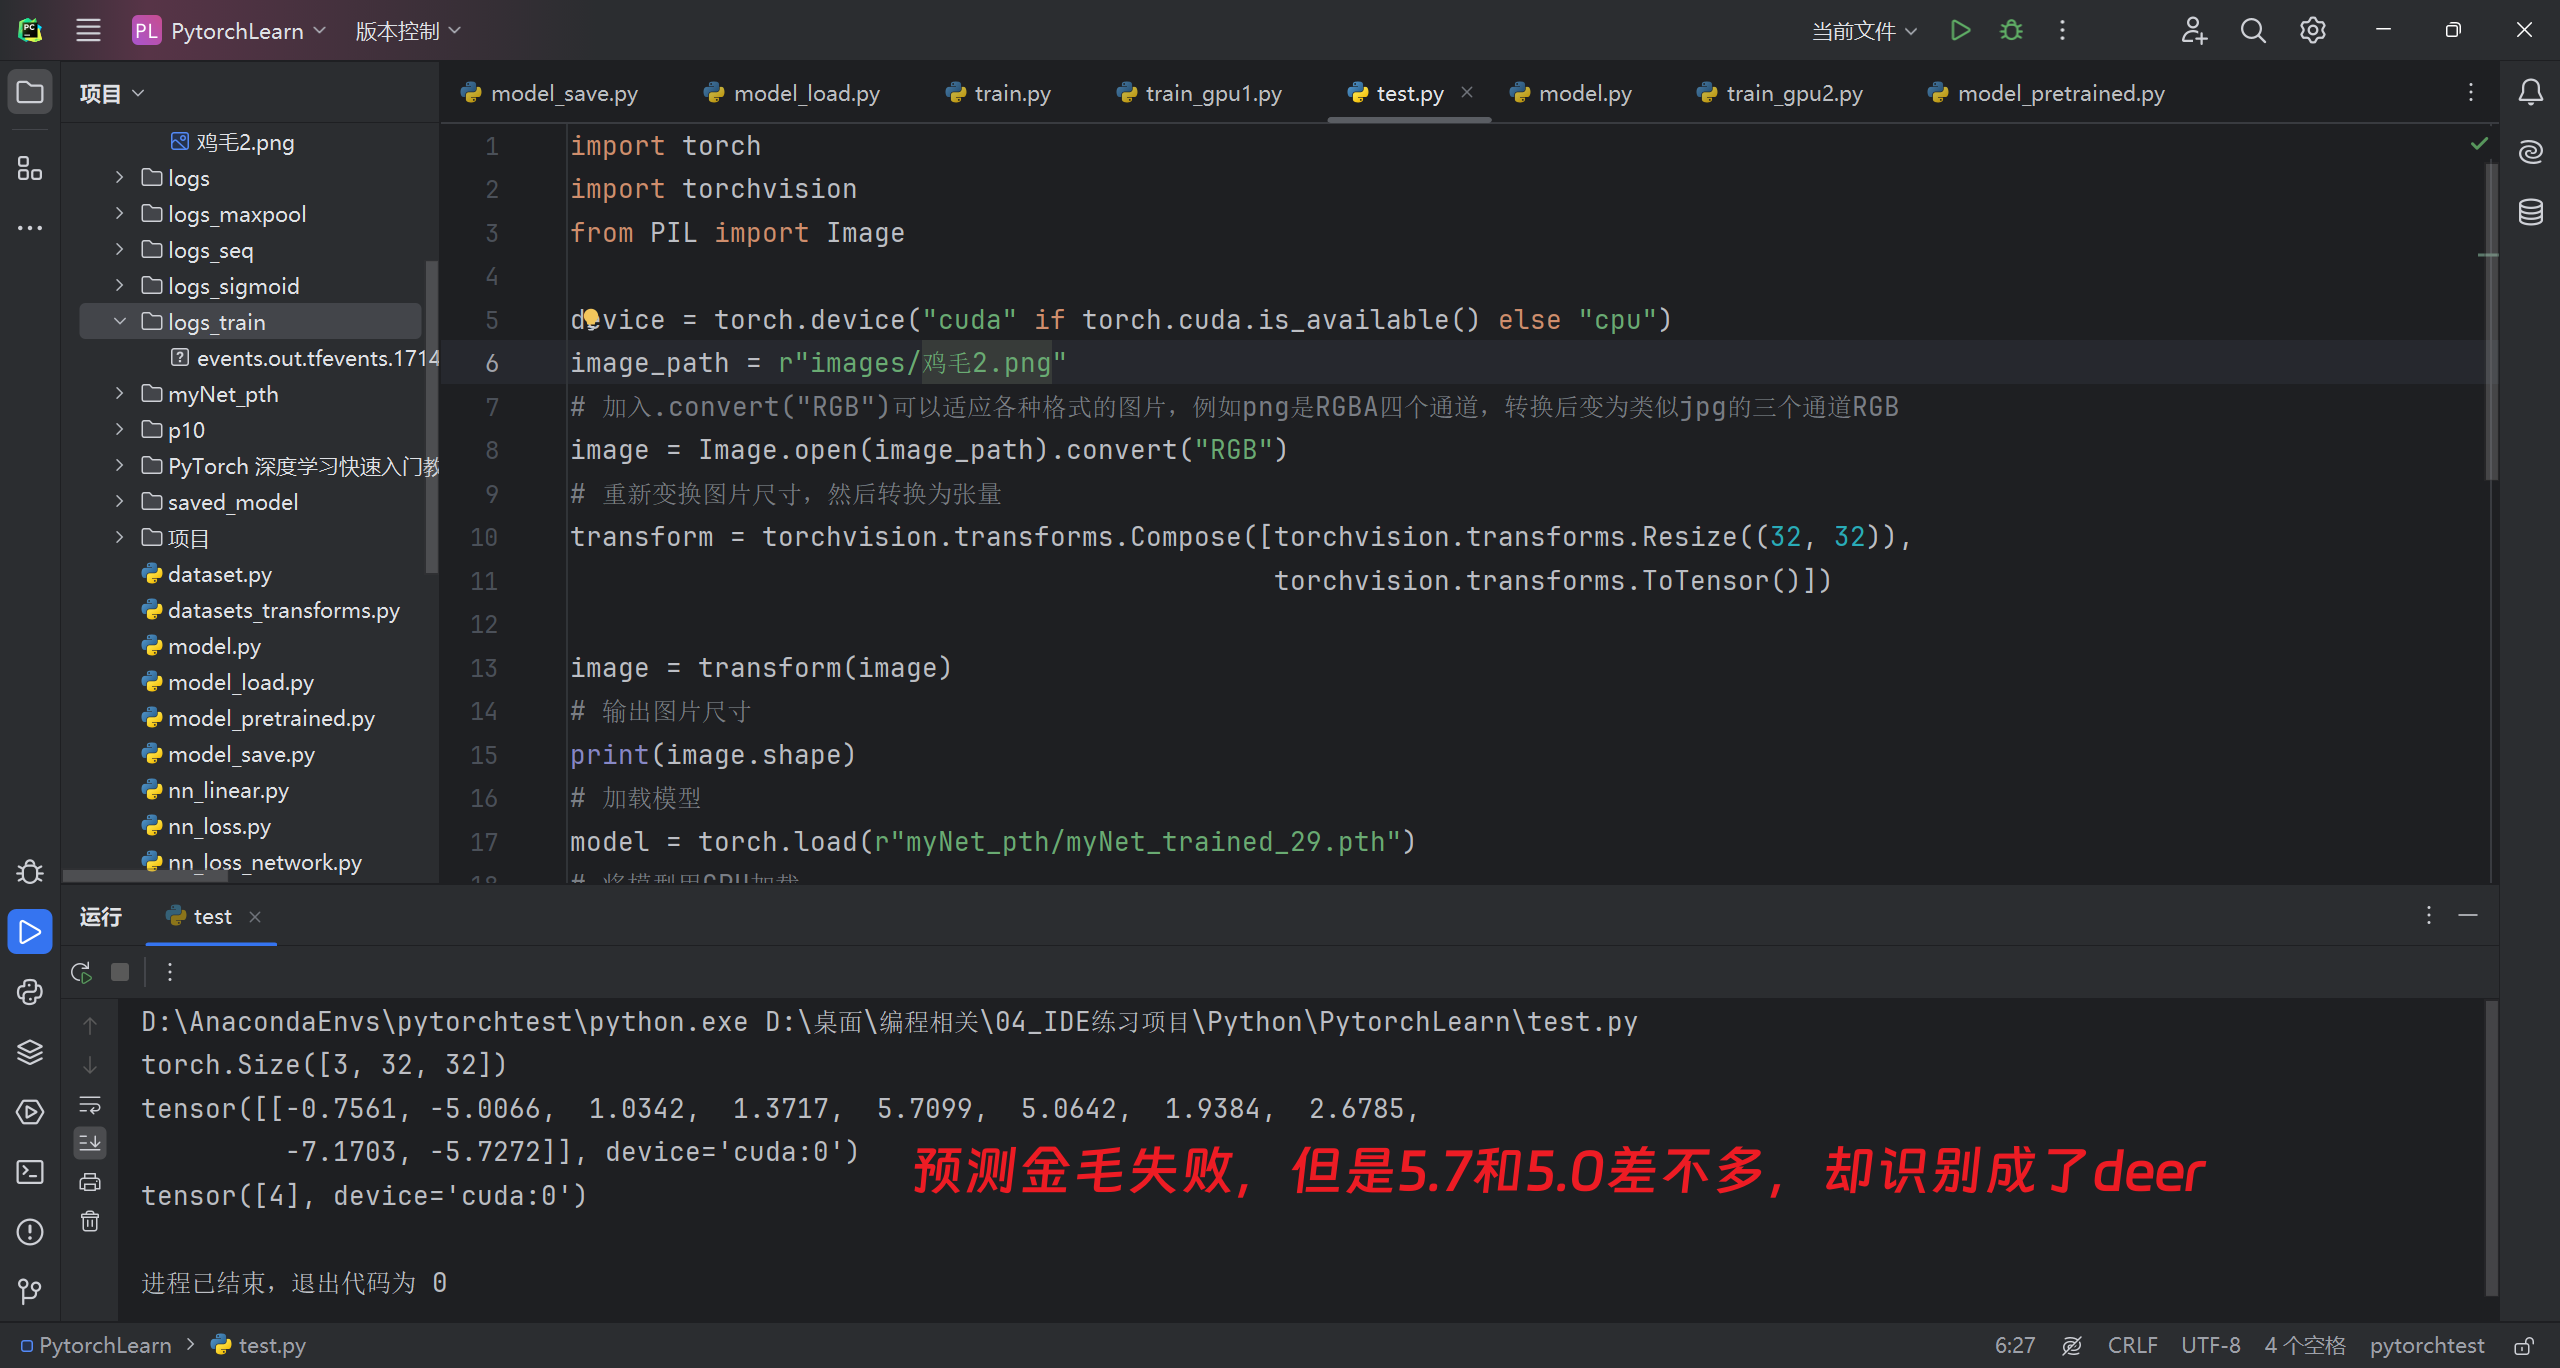Screen dimensions: 2560x1368
Task: Run the current file with the green play icon
Action: tap(1960, 30)
